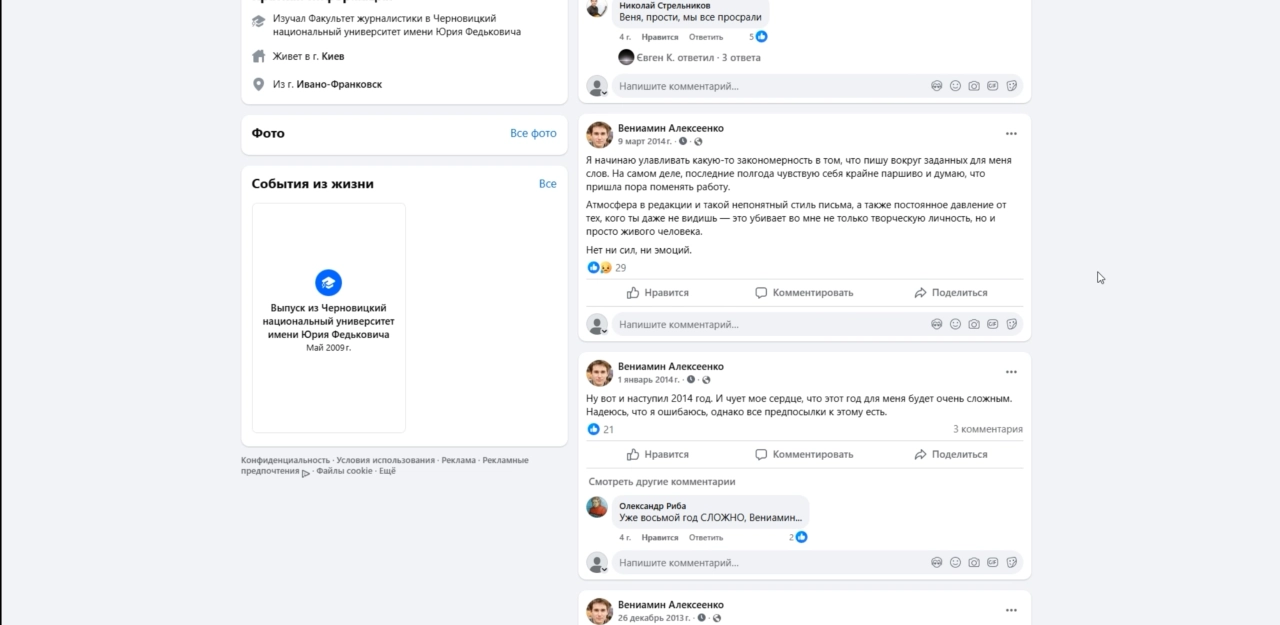Image resolution: width=1280 pixels, height=625 pixels.
Task: Click GIF icon in 9 март post comment box
Action: click(993, 324)
